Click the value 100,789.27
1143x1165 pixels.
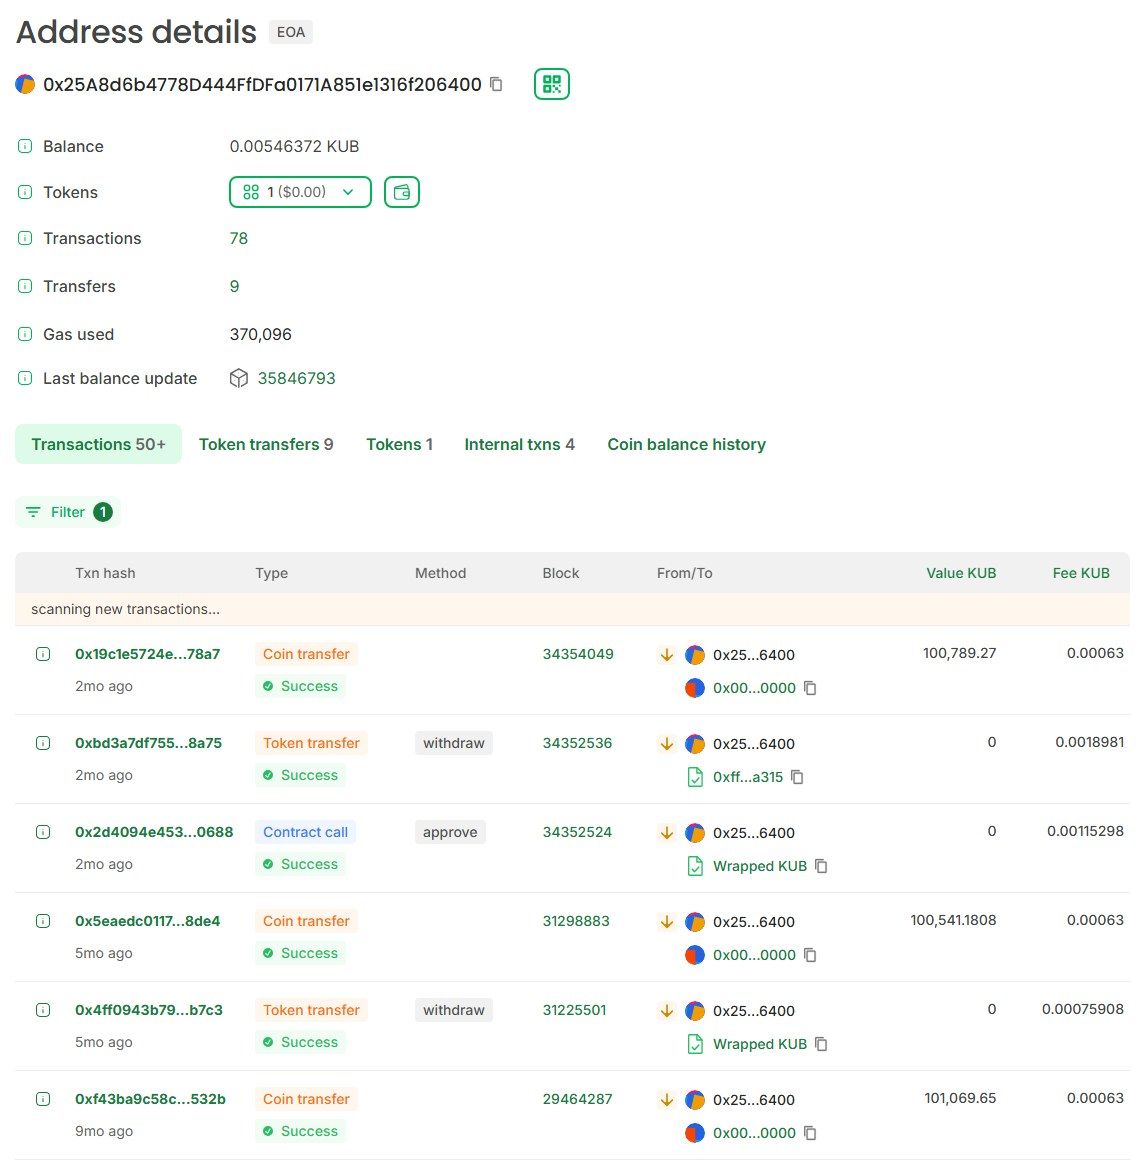[x=959, y=653]
